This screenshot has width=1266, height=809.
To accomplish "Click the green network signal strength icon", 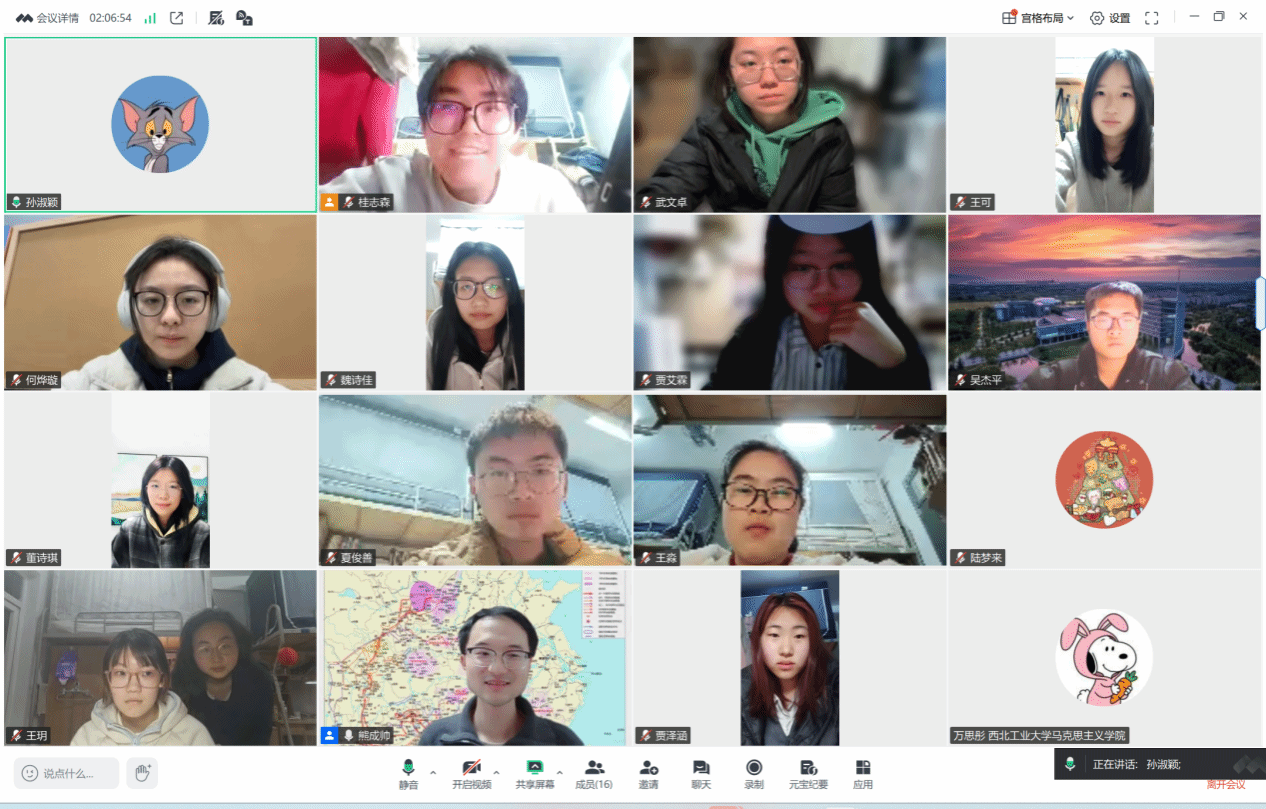I will [150, 18].
